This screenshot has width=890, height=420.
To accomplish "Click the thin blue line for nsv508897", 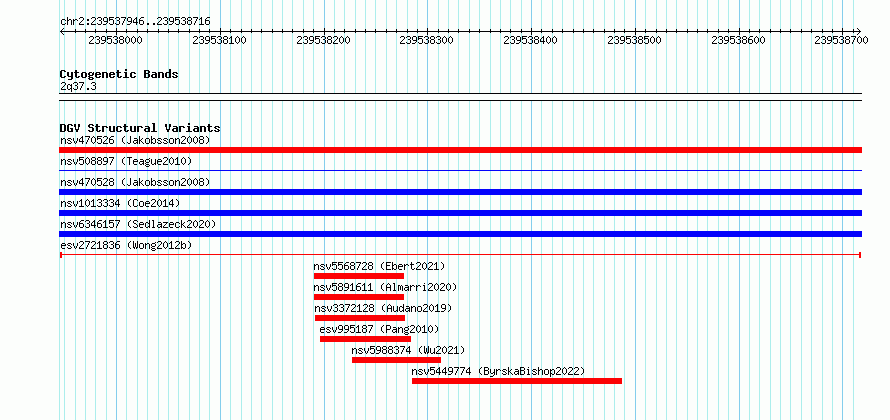I will tap(460, 170).
